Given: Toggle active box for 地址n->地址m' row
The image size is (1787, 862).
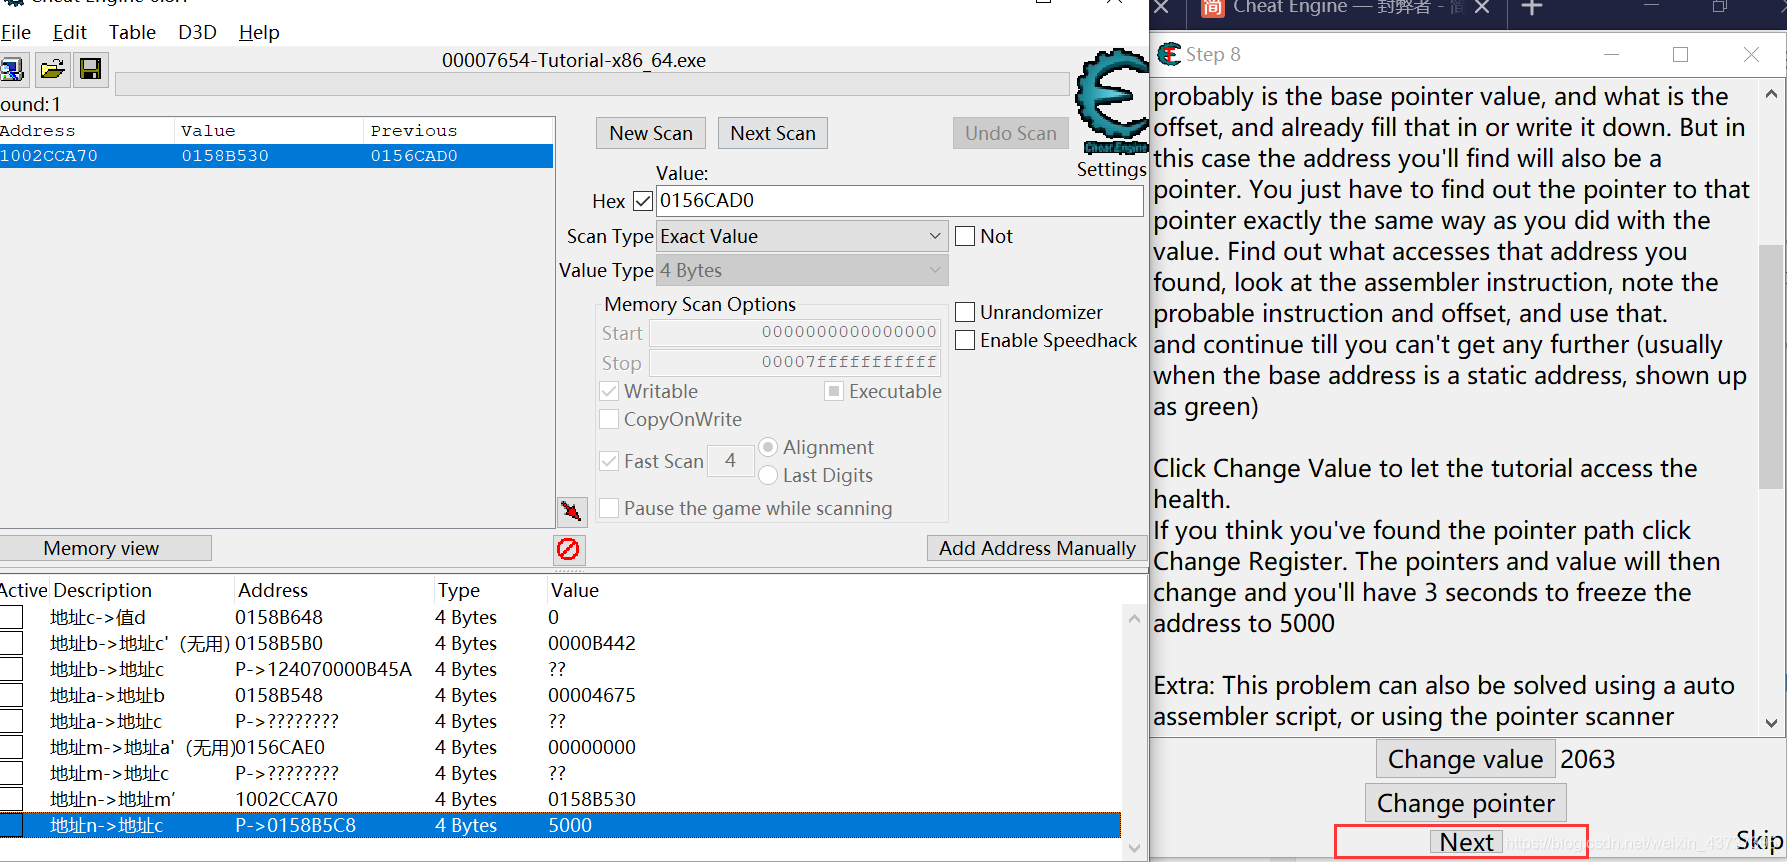Looking at the screenshot, I should 11,799.
